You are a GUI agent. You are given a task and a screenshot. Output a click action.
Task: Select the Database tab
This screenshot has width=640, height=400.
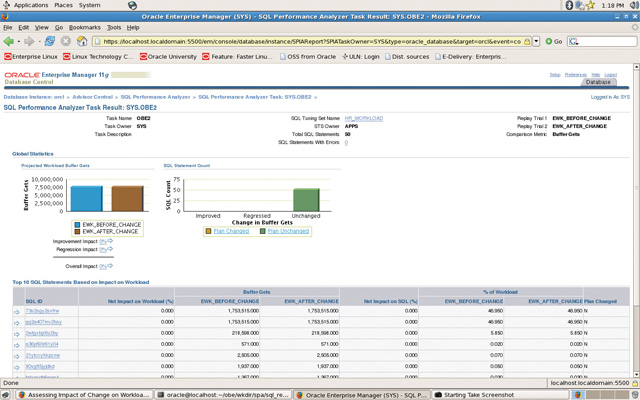(598, 82)
